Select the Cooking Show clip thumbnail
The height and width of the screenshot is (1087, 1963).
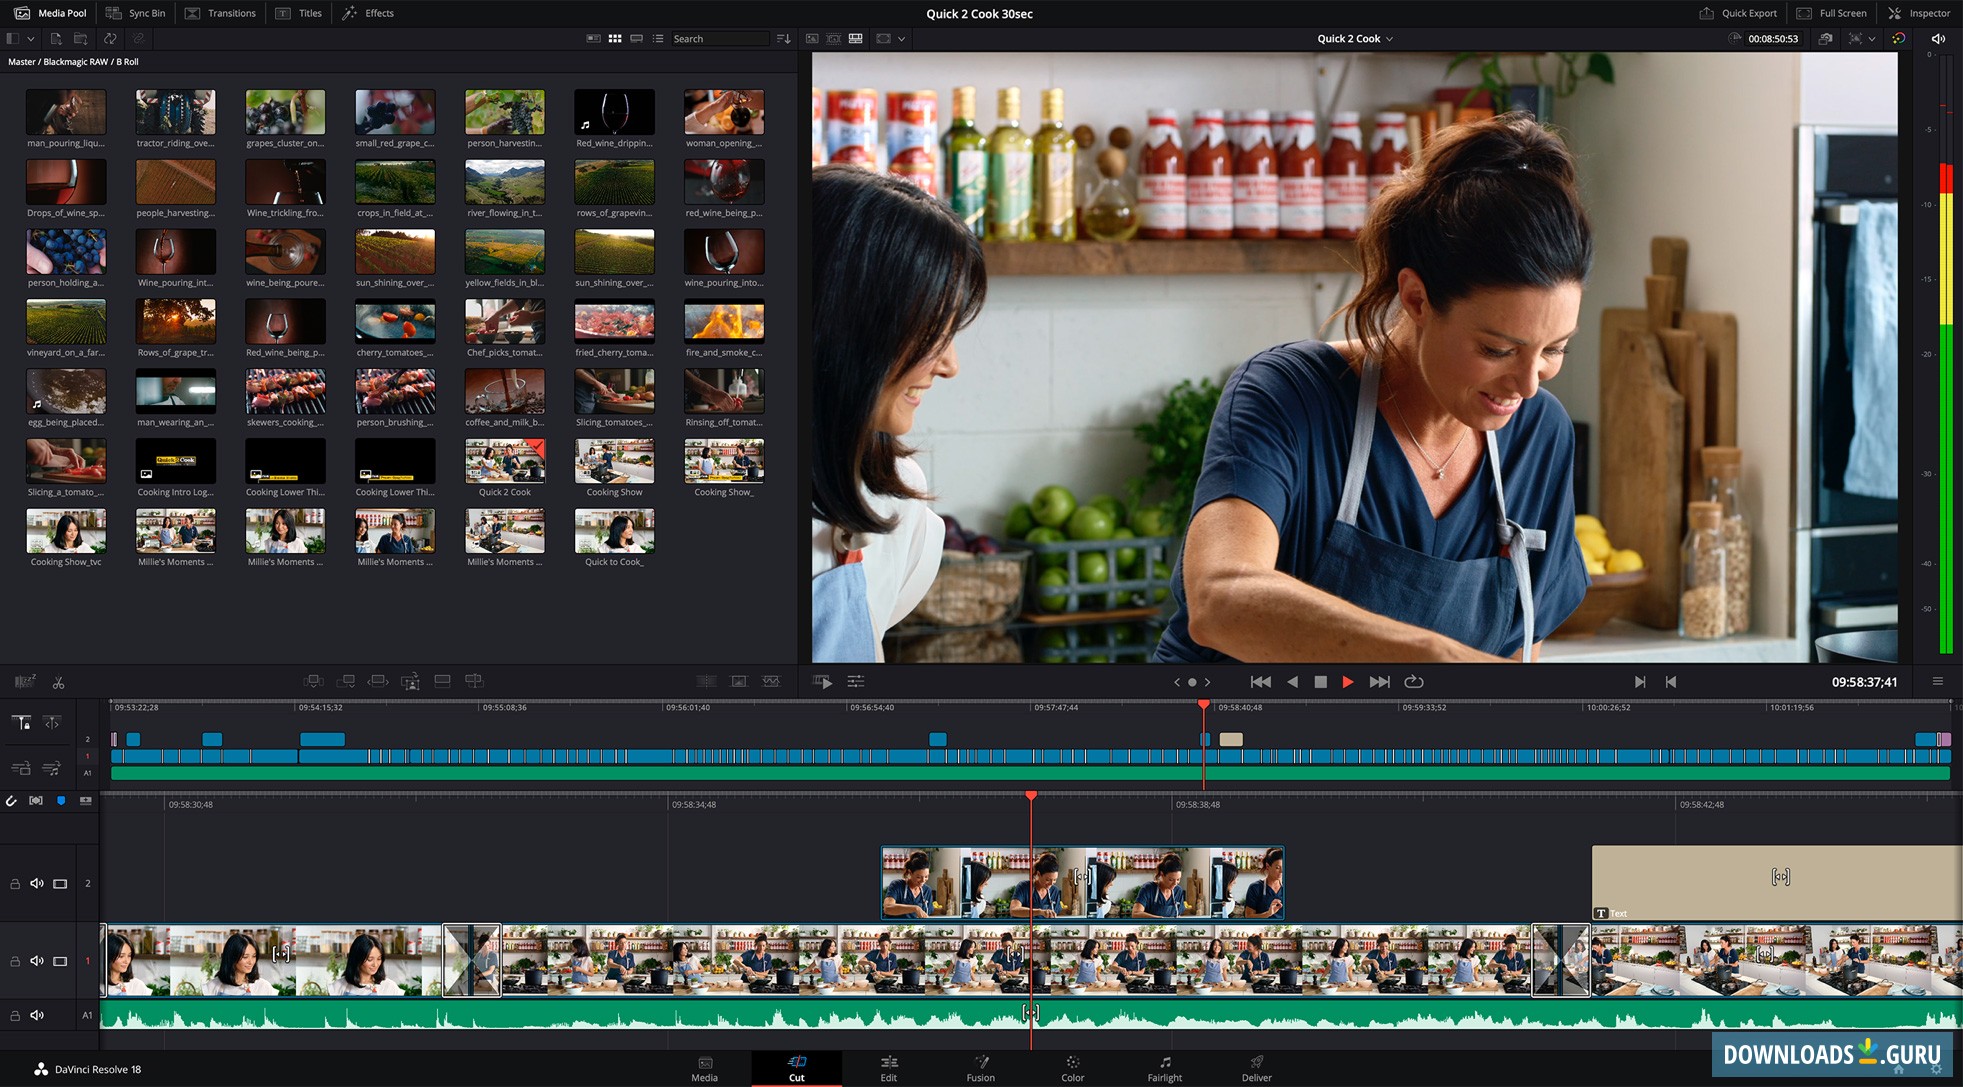click(x=614, y=461)
